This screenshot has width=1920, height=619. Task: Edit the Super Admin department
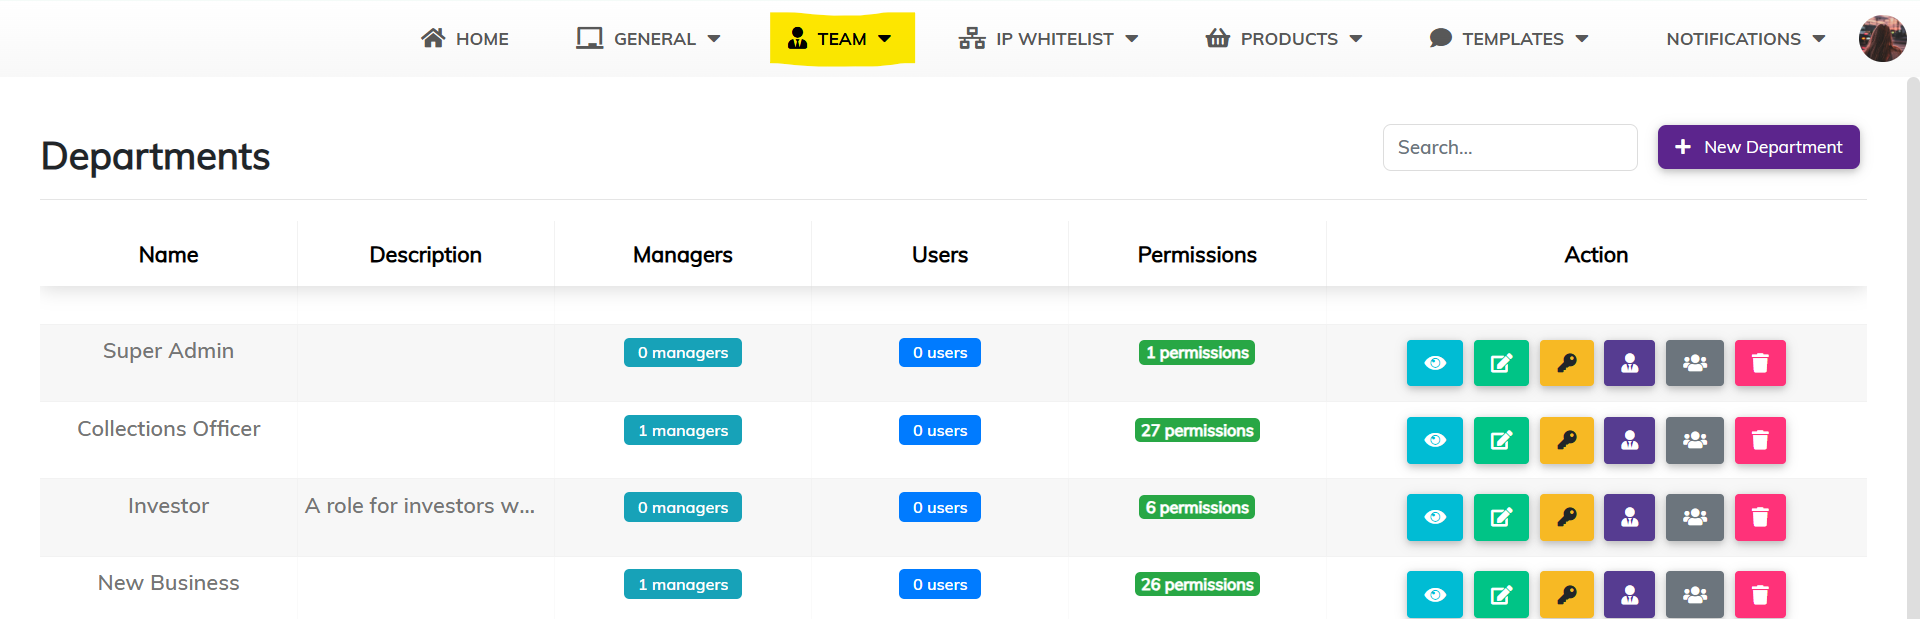point(1500,363)
